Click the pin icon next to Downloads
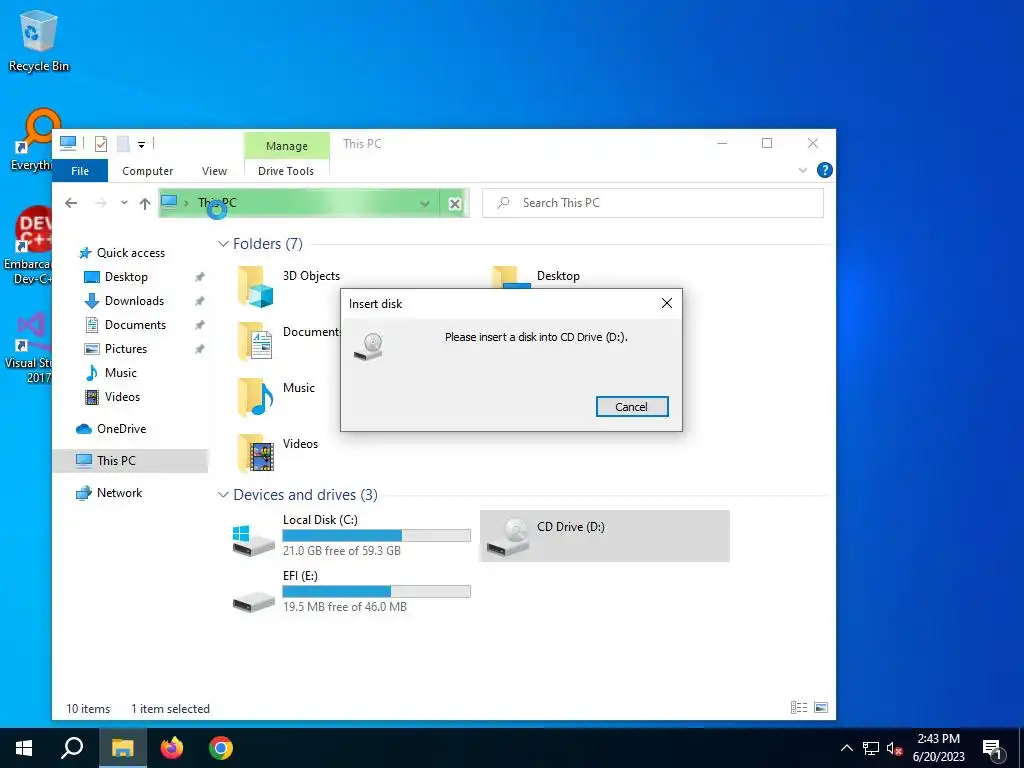 tap(199, 301)
